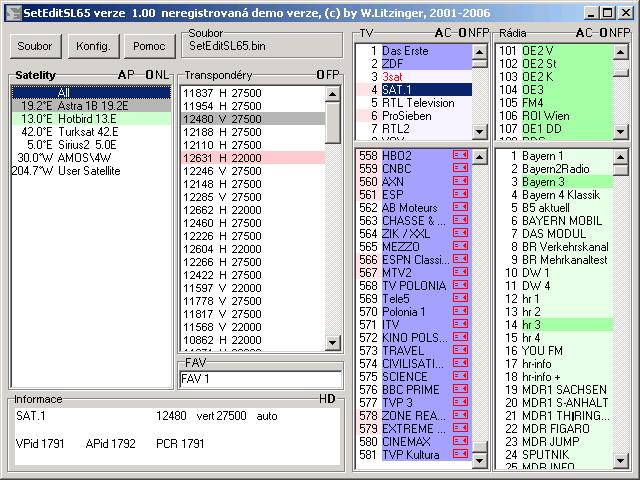
Task: Click the NFP sort letters above Rádia list
Action: [619, 33]
